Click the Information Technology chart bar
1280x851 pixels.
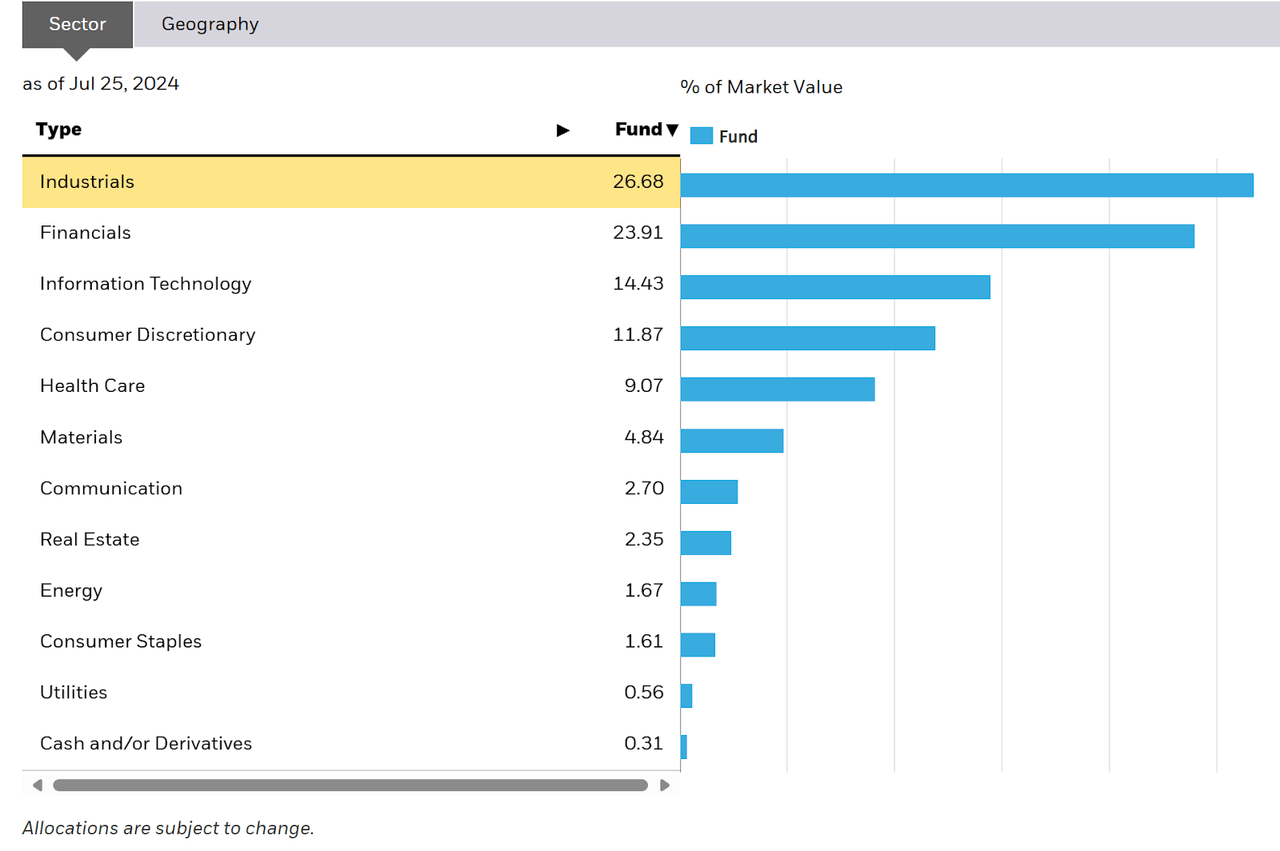click(836, 287)
